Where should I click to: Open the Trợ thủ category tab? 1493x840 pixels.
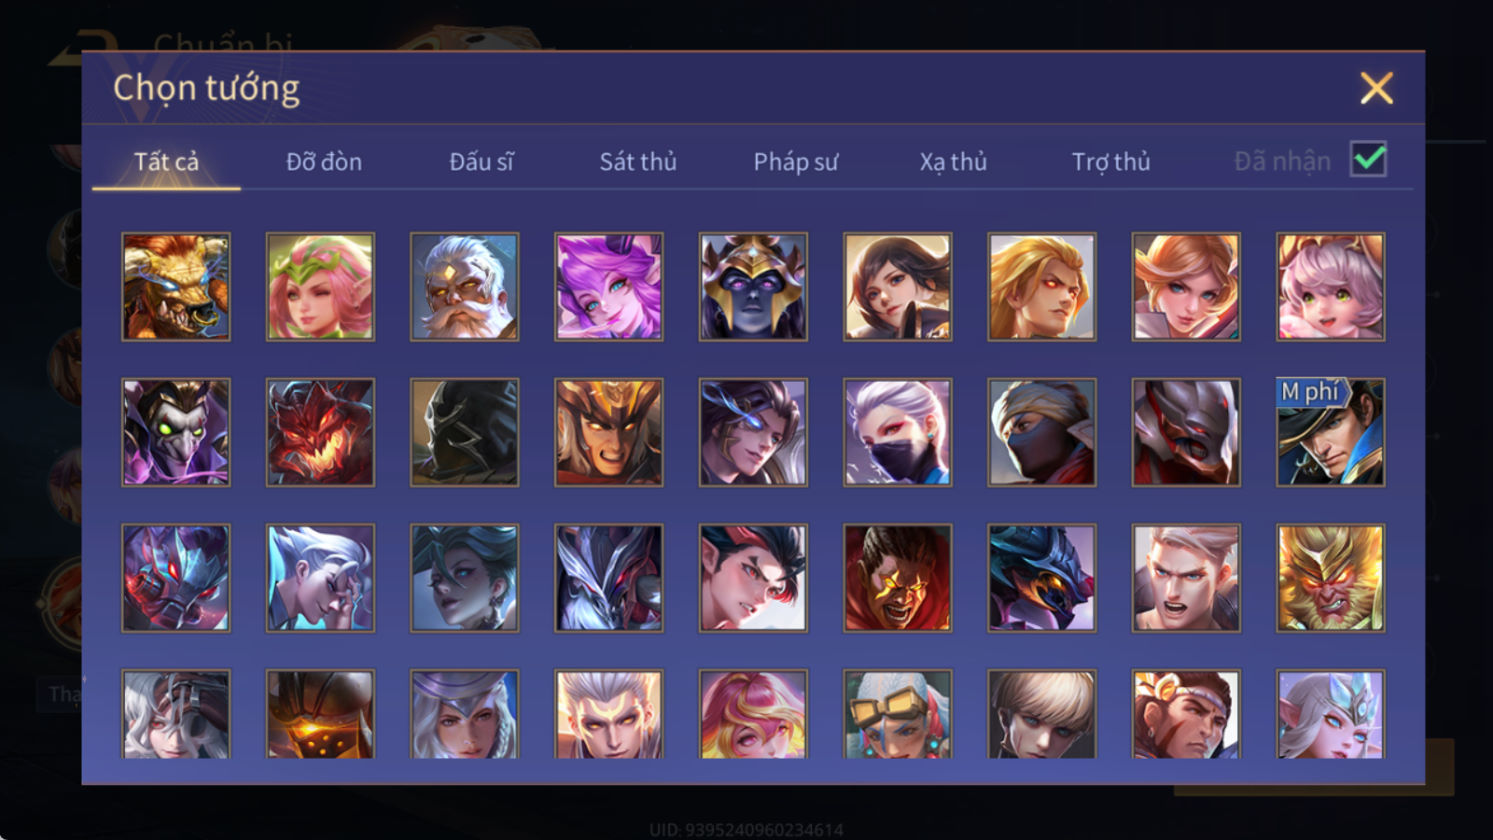tap(1111, 161)
